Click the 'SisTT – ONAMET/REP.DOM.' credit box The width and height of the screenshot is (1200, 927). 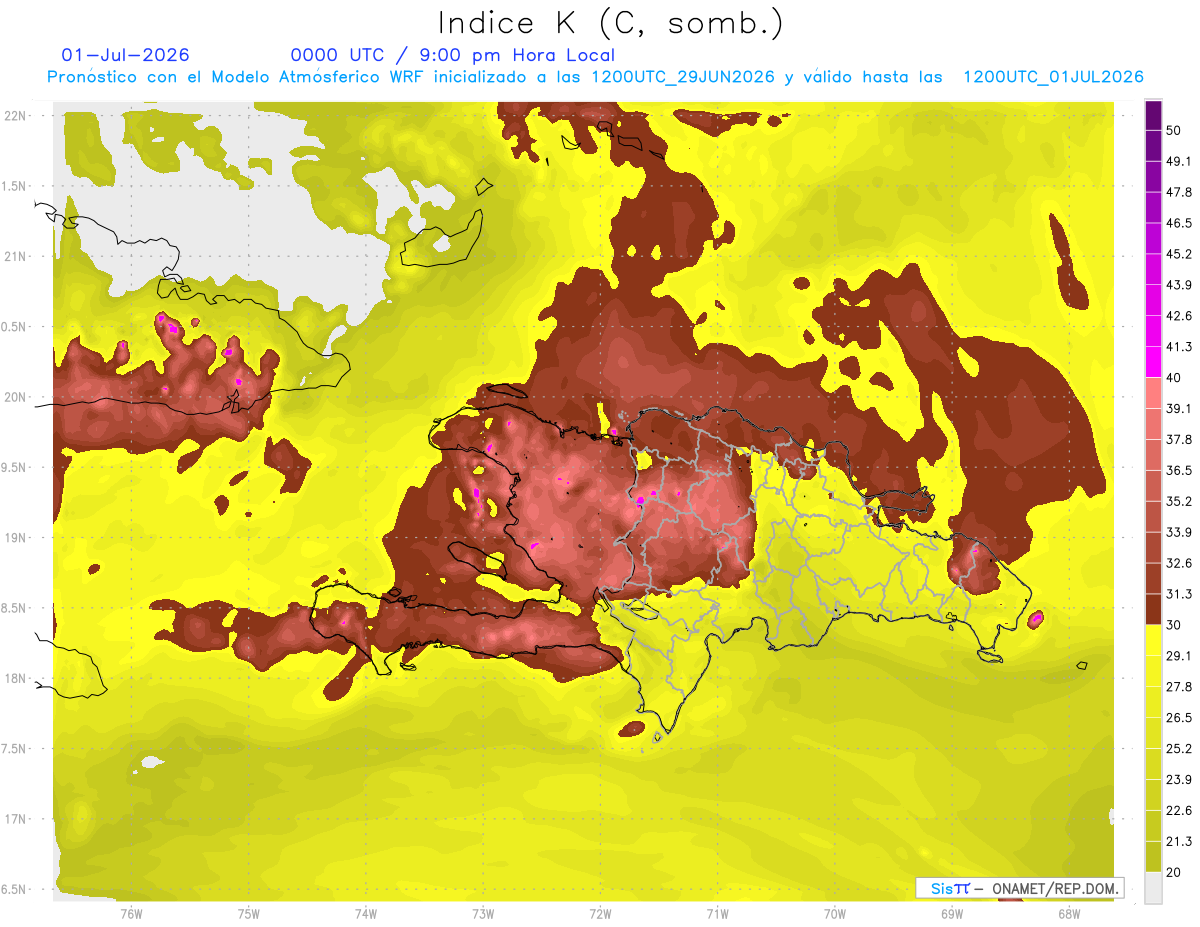pos(1020,888)
